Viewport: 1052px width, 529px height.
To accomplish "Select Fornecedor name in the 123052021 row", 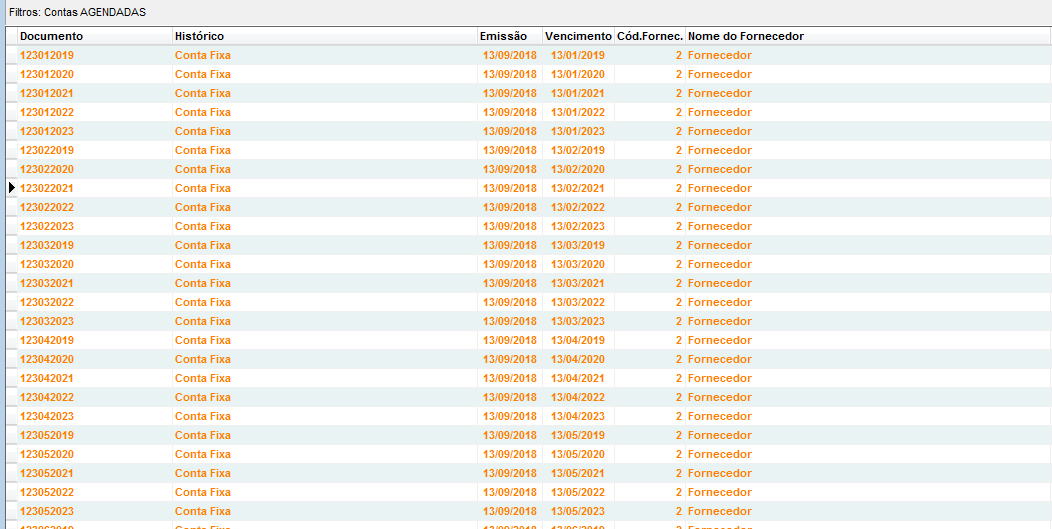I will click(x=719, y=473).
